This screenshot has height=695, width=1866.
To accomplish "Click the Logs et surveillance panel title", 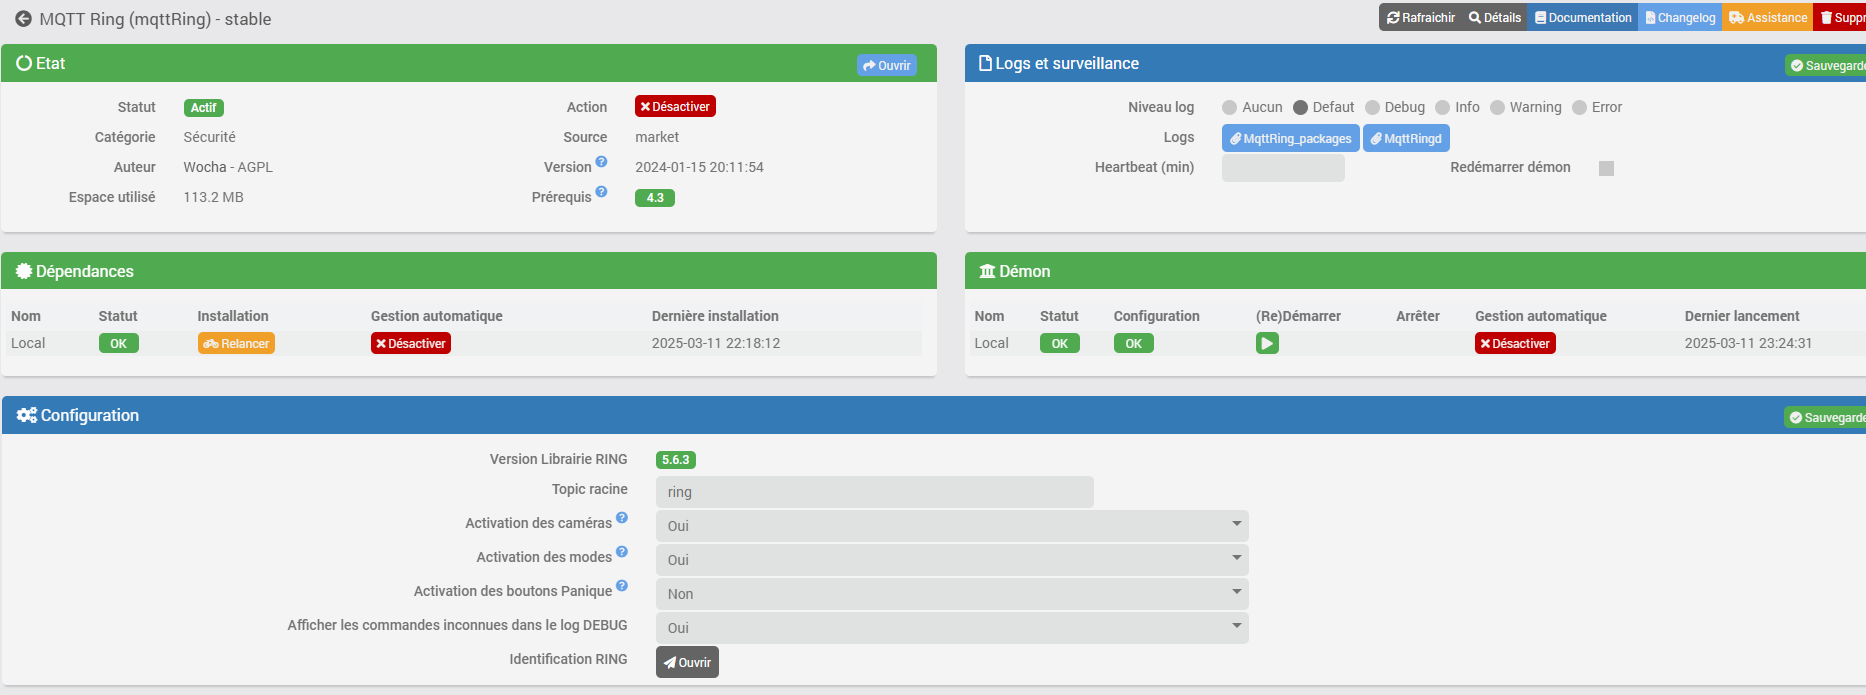I will tap(1067, 63).
